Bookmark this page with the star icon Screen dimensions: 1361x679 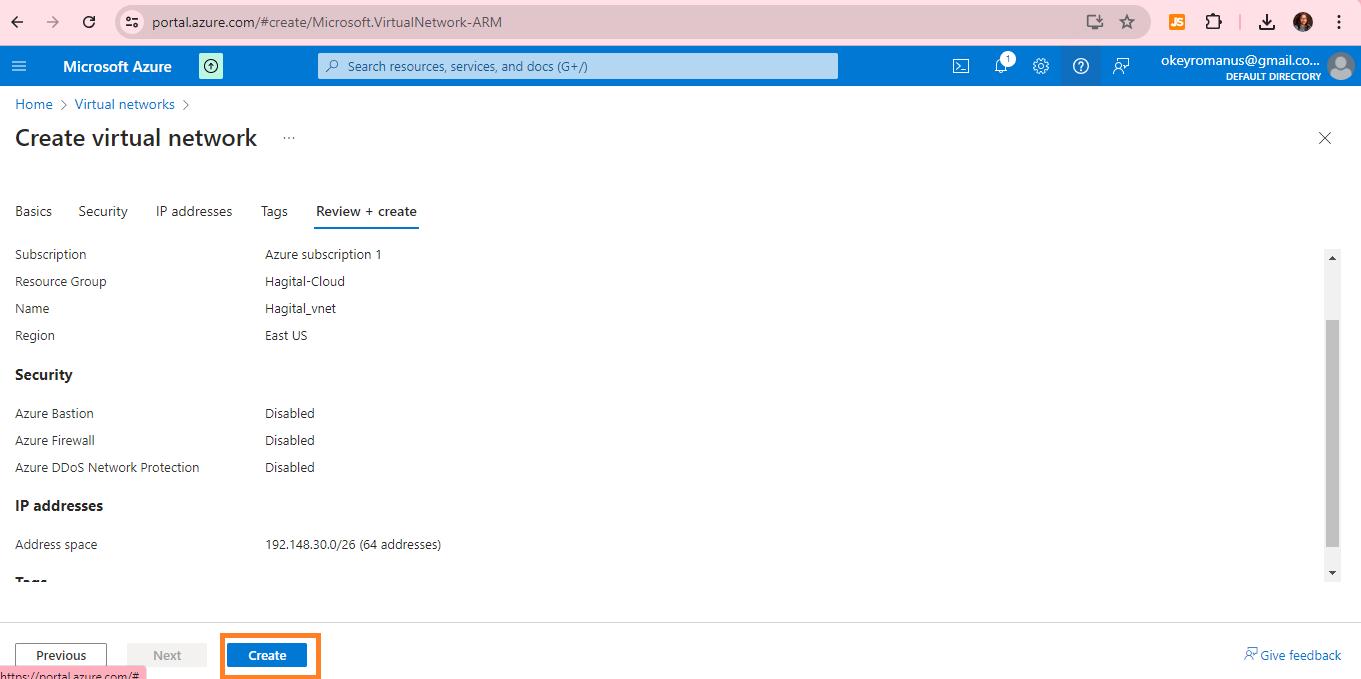pyautogui.click(x=1127, y=21)
